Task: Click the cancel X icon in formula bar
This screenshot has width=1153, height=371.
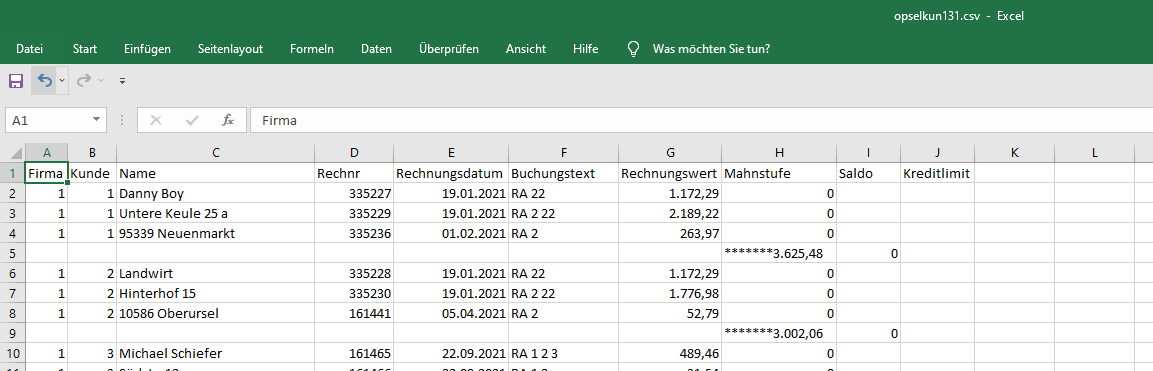Action: click(156, 120)
